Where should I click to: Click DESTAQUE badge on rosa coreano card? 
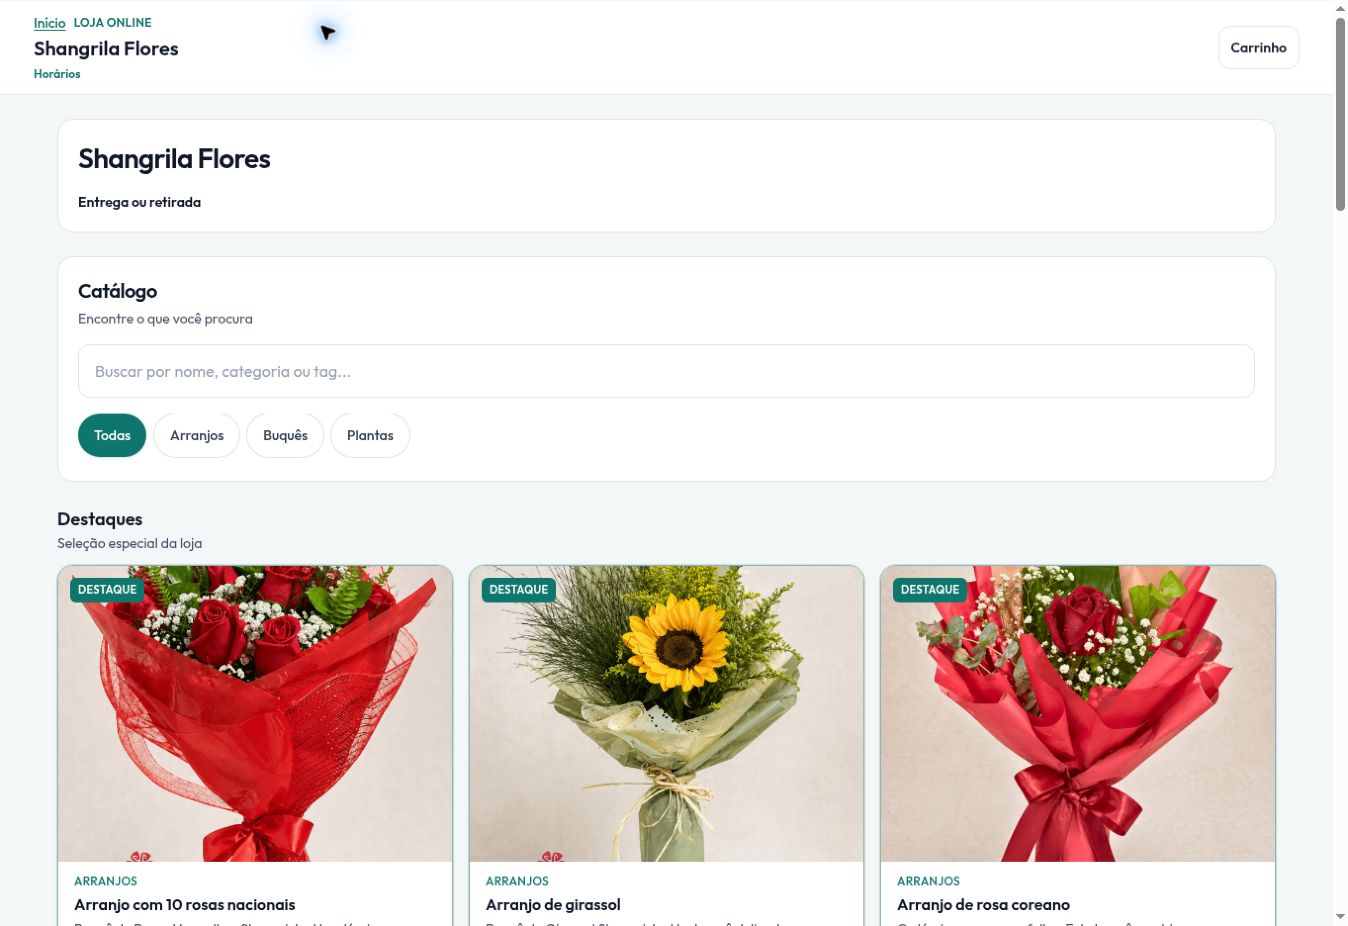point(930,590)
